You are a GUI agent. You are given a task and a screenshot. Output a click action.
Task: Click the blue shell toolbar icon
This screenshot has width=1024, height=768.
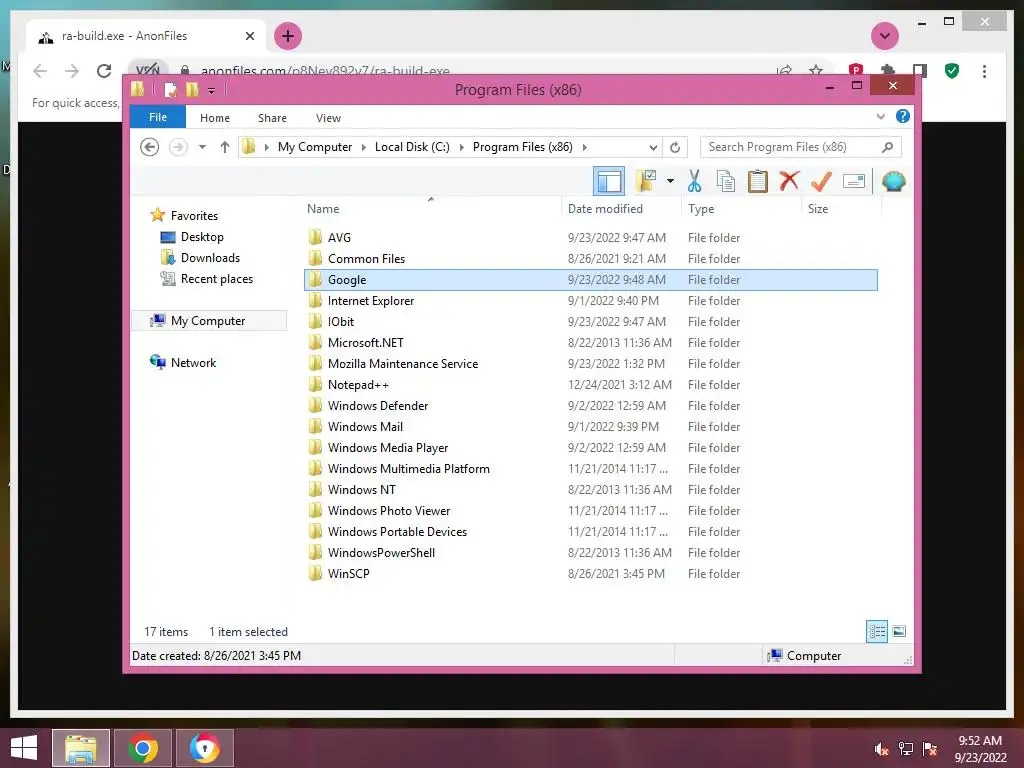point(893,181)
